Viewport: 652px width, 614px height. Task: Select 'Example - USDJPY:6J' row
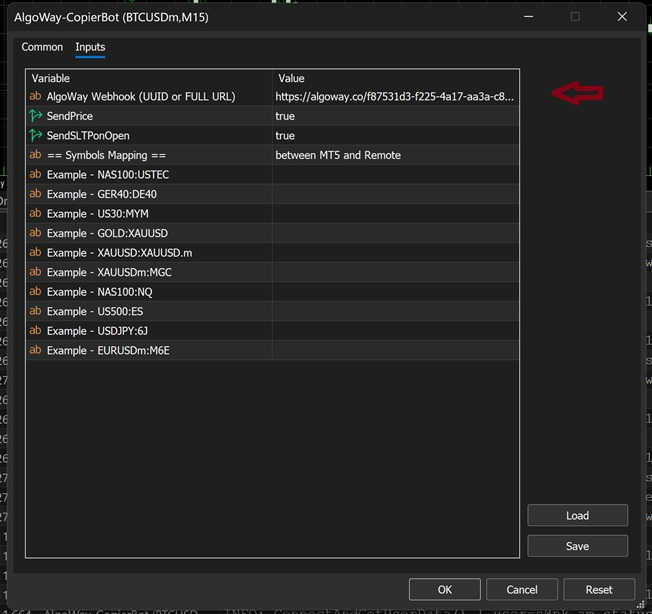[x=272, y=331]
